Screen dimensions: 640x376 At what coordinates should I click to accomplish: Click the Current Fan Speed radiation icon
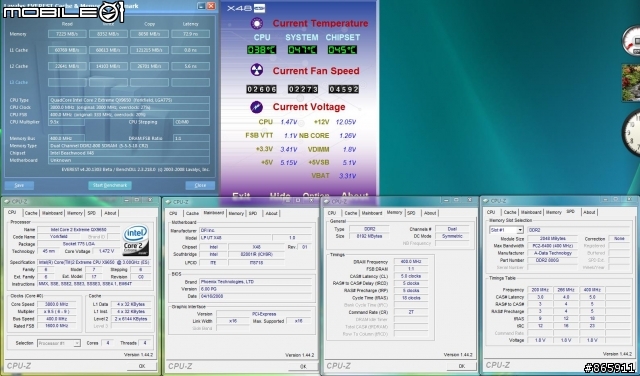(x=257, y=70)
